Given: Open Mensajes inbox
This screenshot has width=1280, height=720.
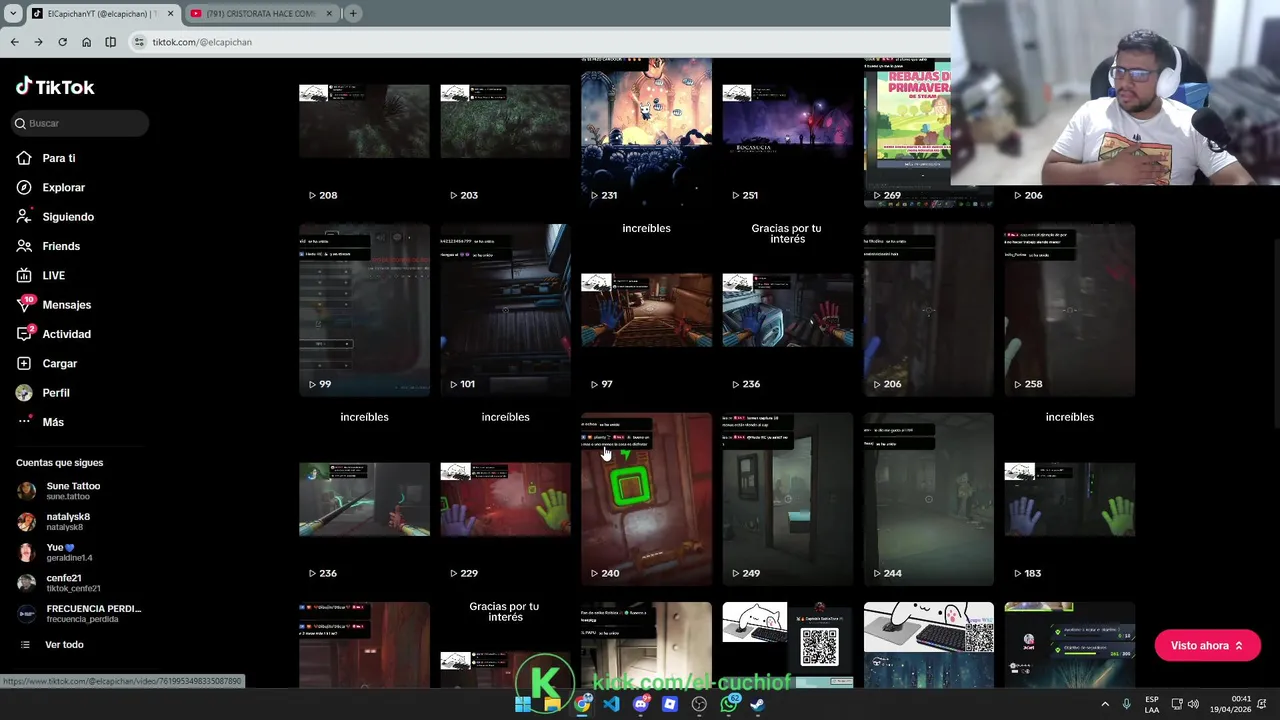Looking at the screenshot, I should click(x=54, y=304).
